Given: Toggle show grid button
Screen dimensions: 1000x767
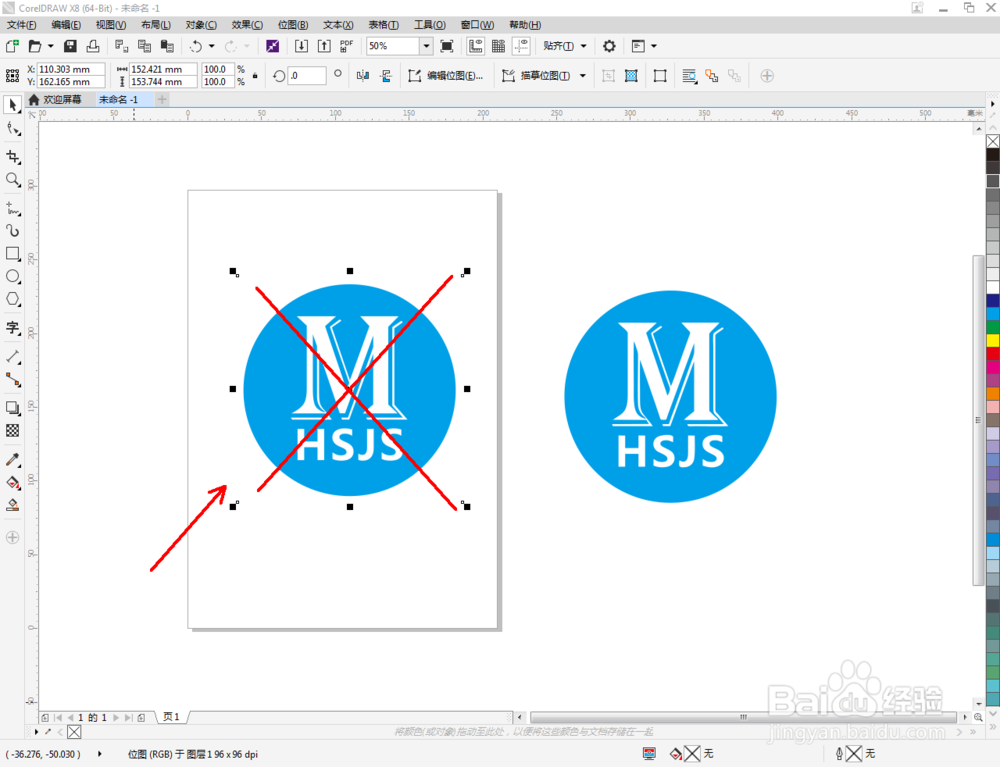Looking at the screenshot, I should point(498,46).
